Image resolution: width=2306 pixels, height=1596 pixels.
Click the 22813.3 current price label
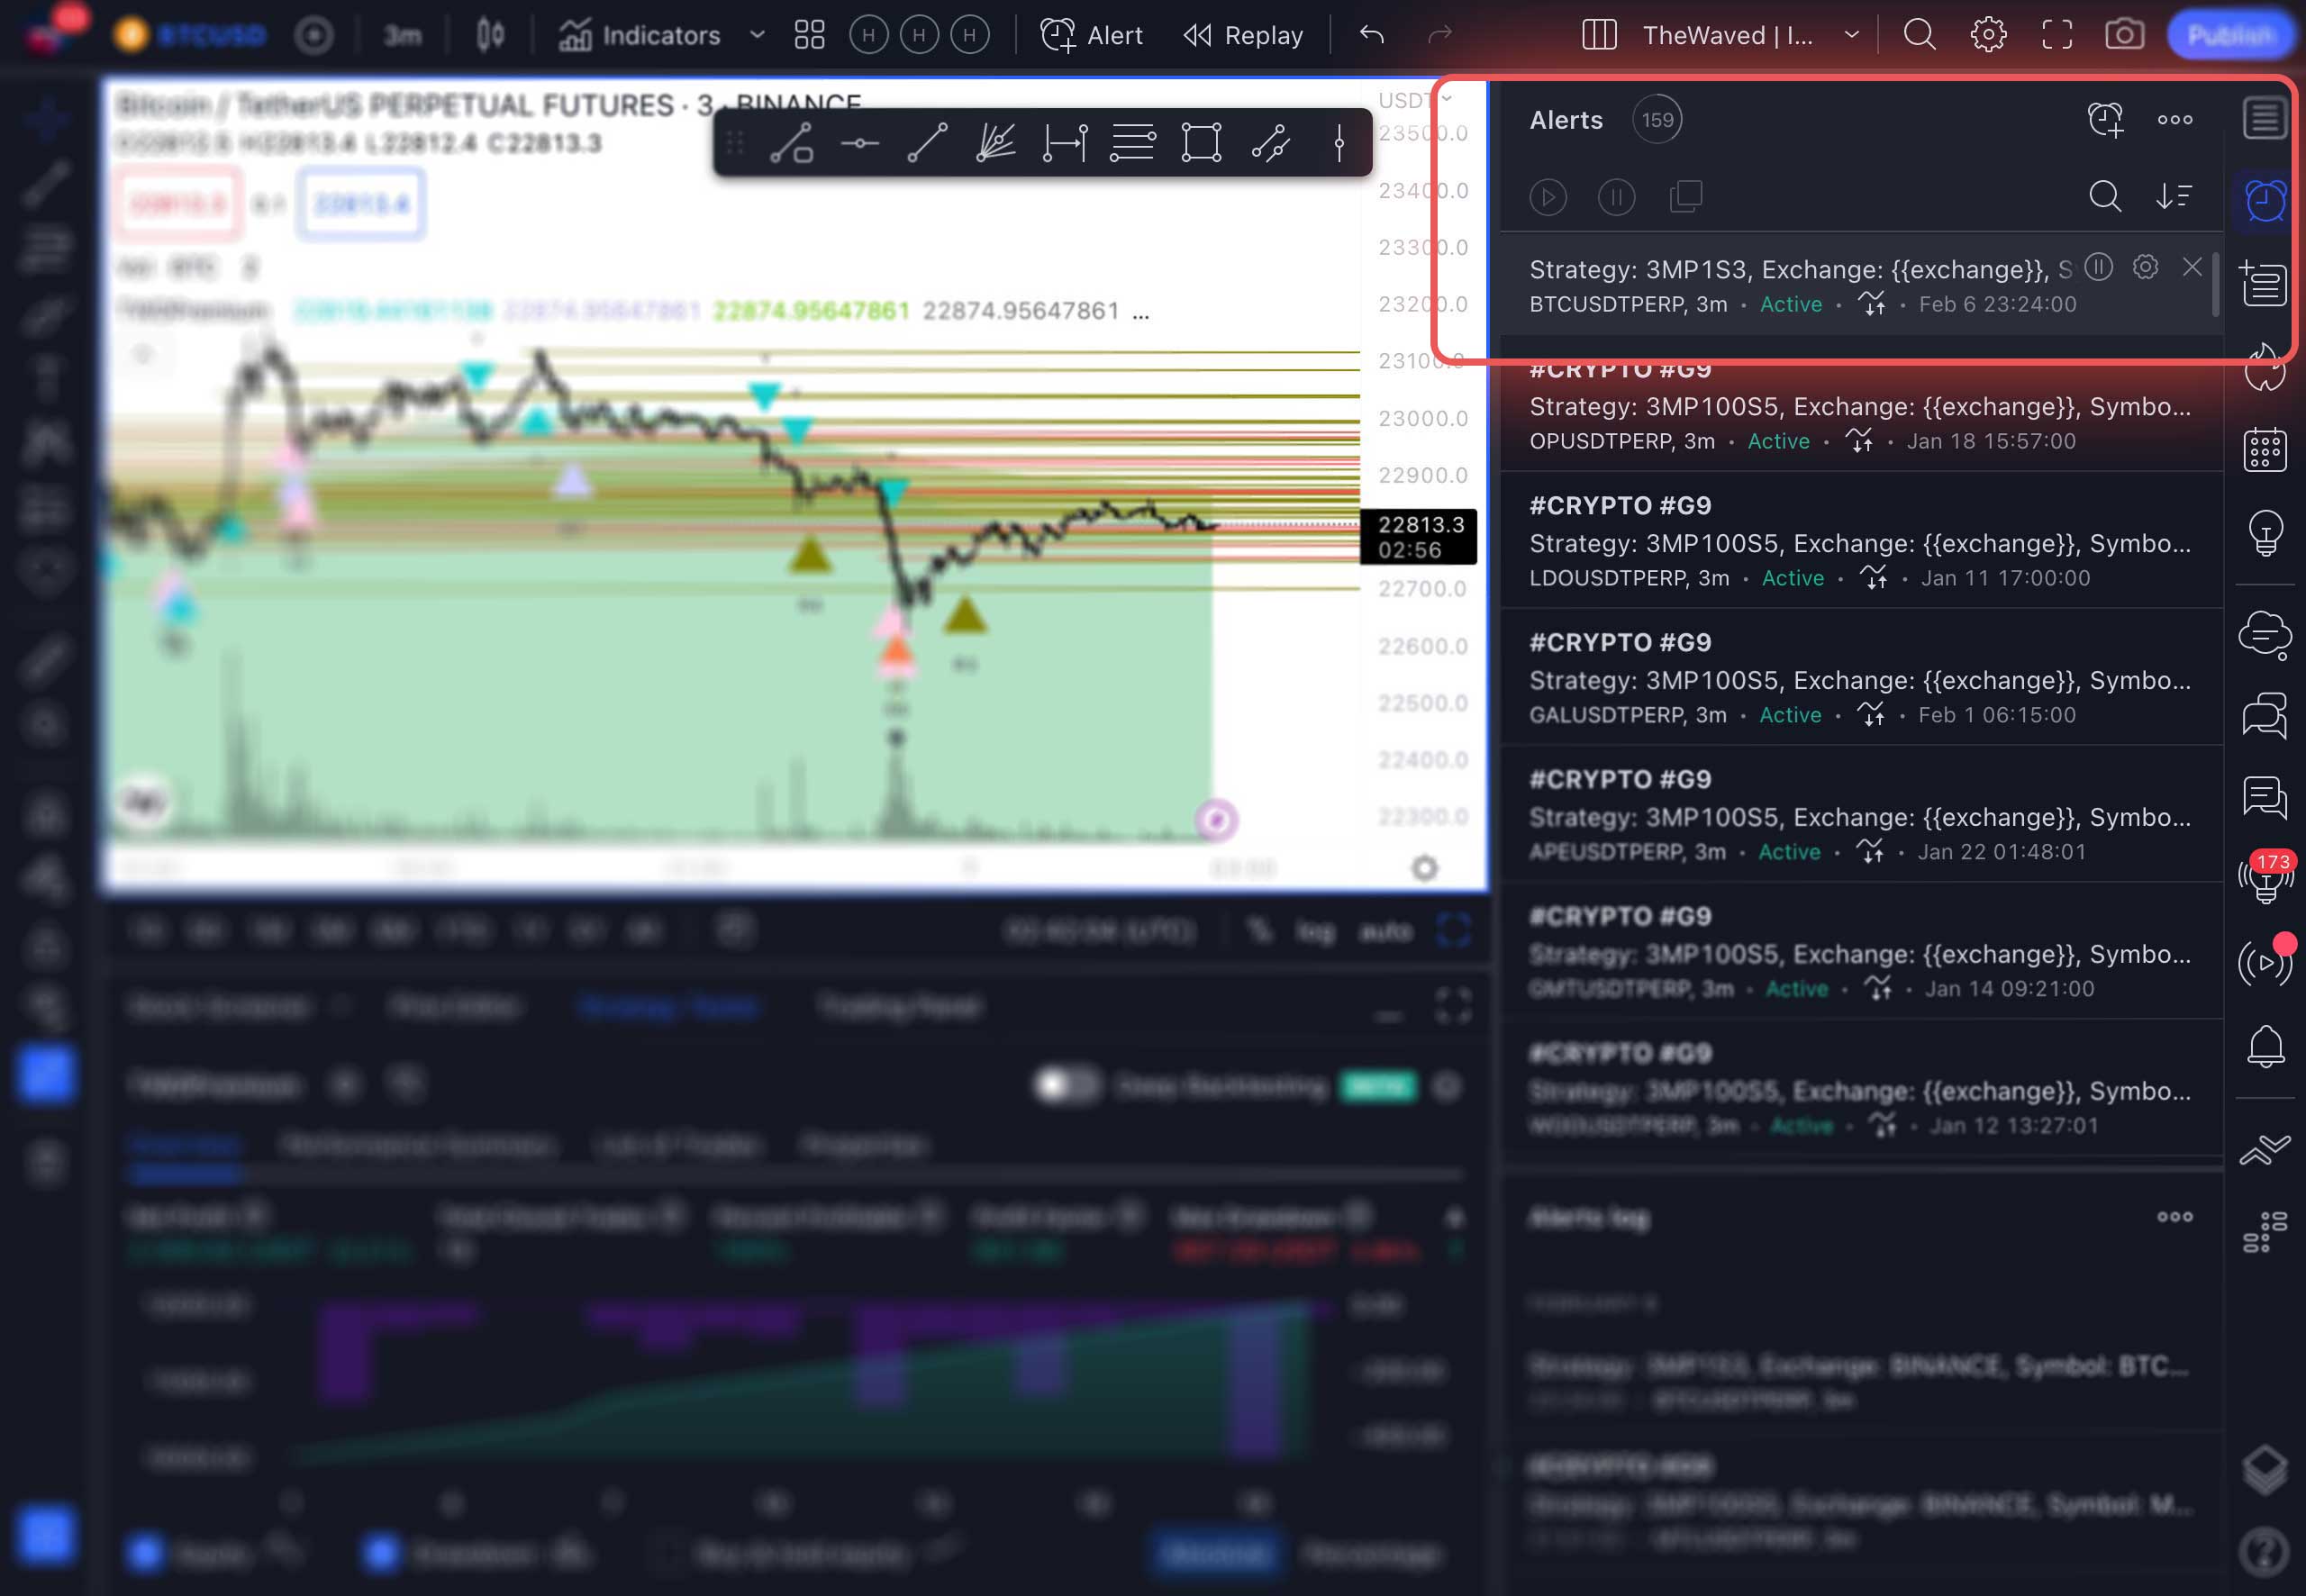point(1420,524)
